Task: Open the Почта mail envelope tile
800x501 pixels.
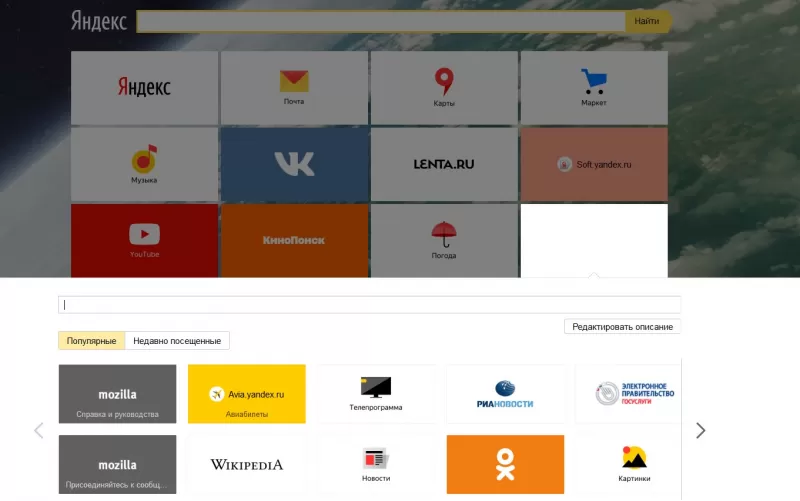Action: pyautogui.click(x=294, y=88)
